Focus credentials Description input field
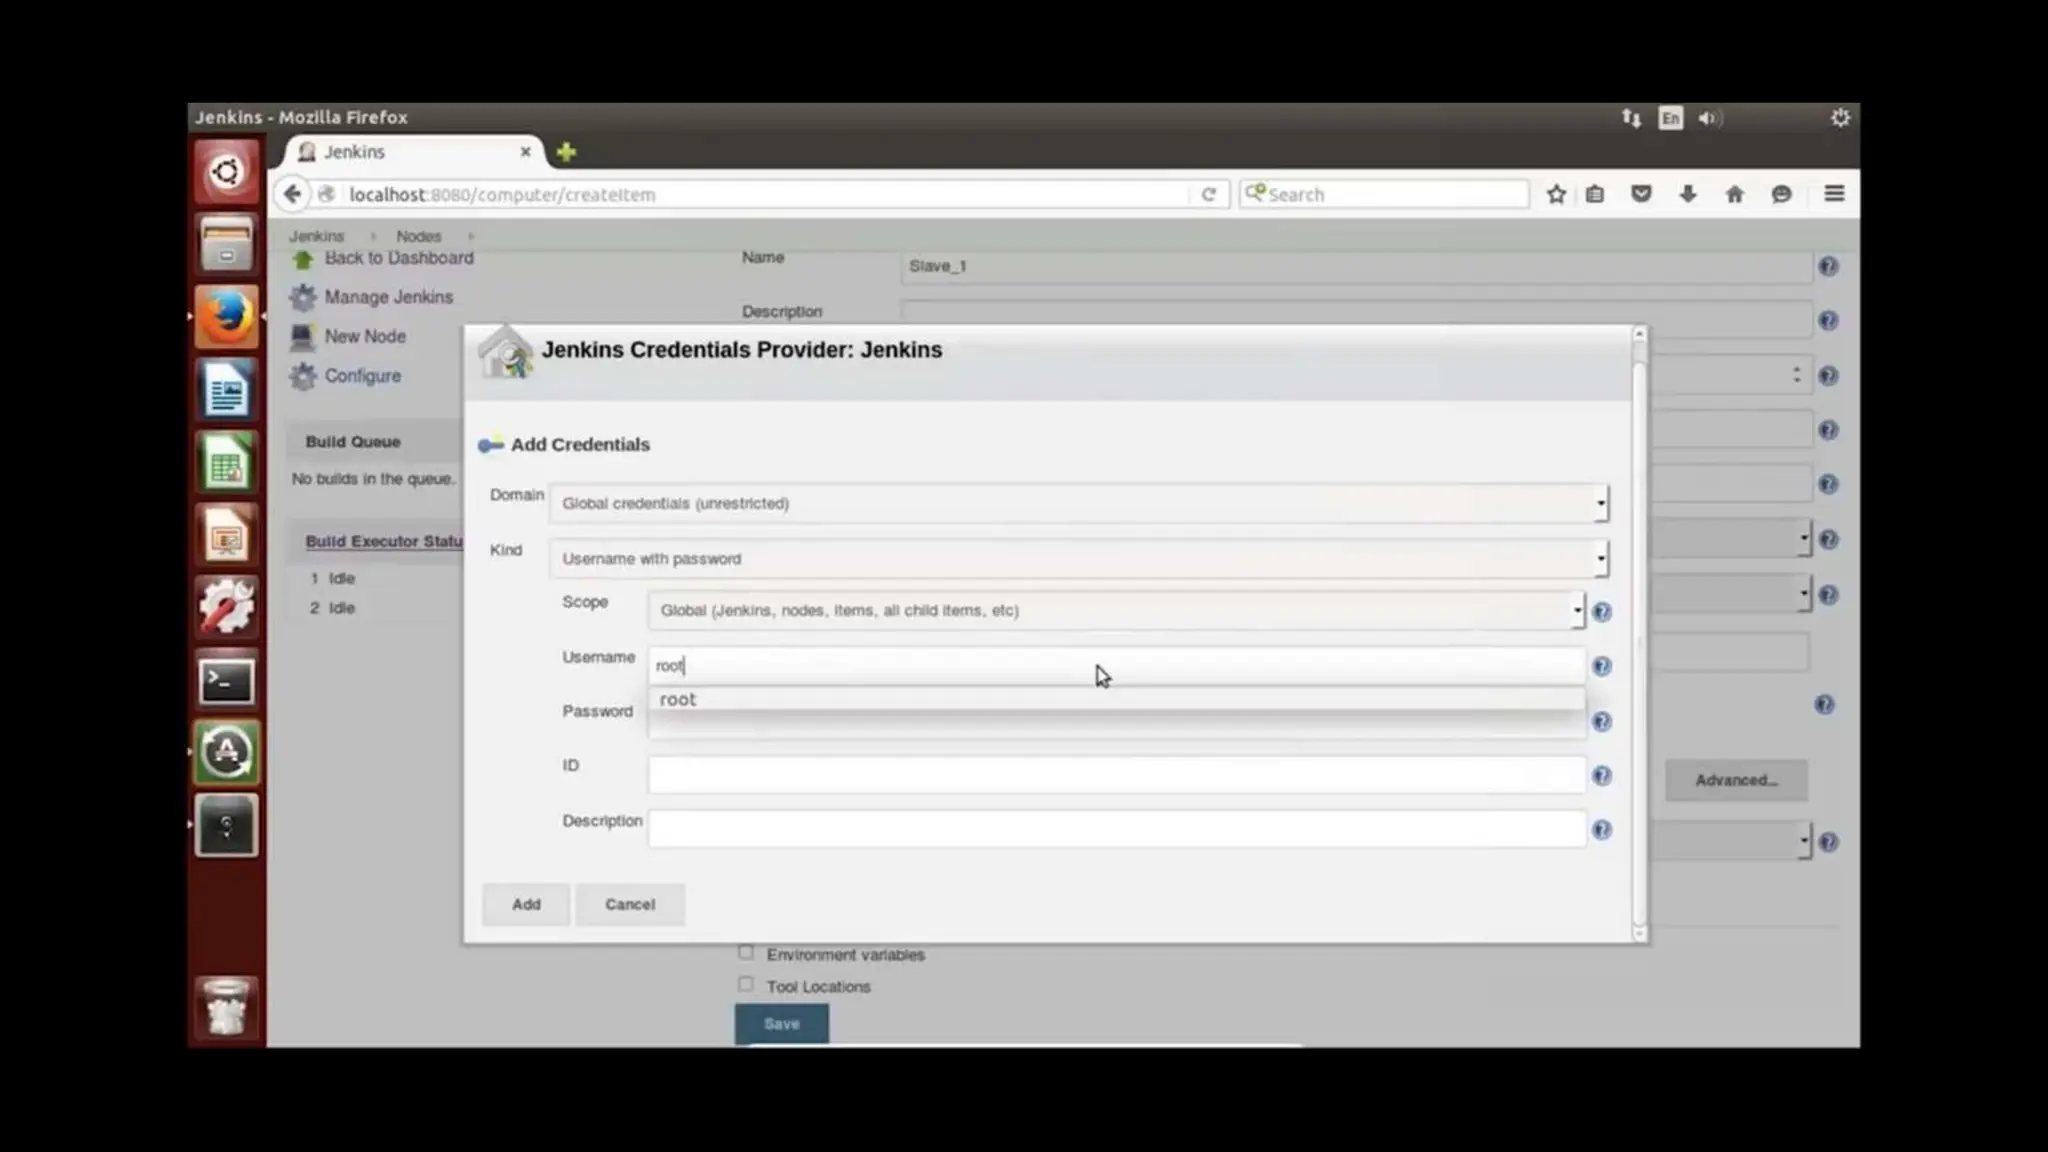 pos(1116,829)
